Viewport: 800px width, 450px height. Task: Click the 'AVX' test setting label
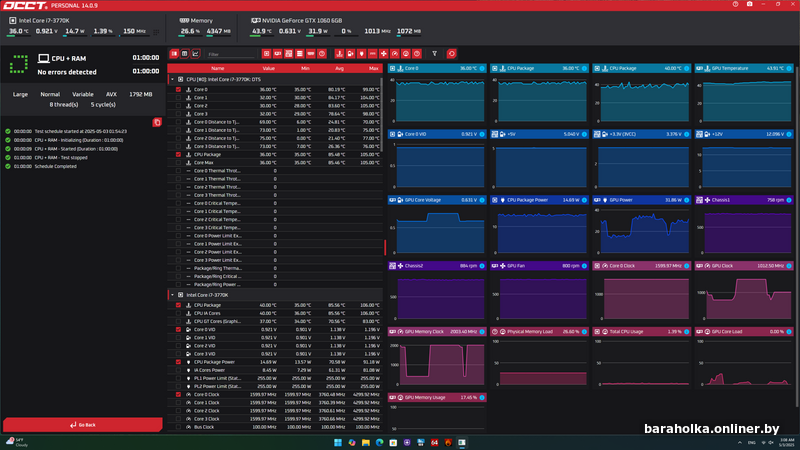(x=111, y=94)
